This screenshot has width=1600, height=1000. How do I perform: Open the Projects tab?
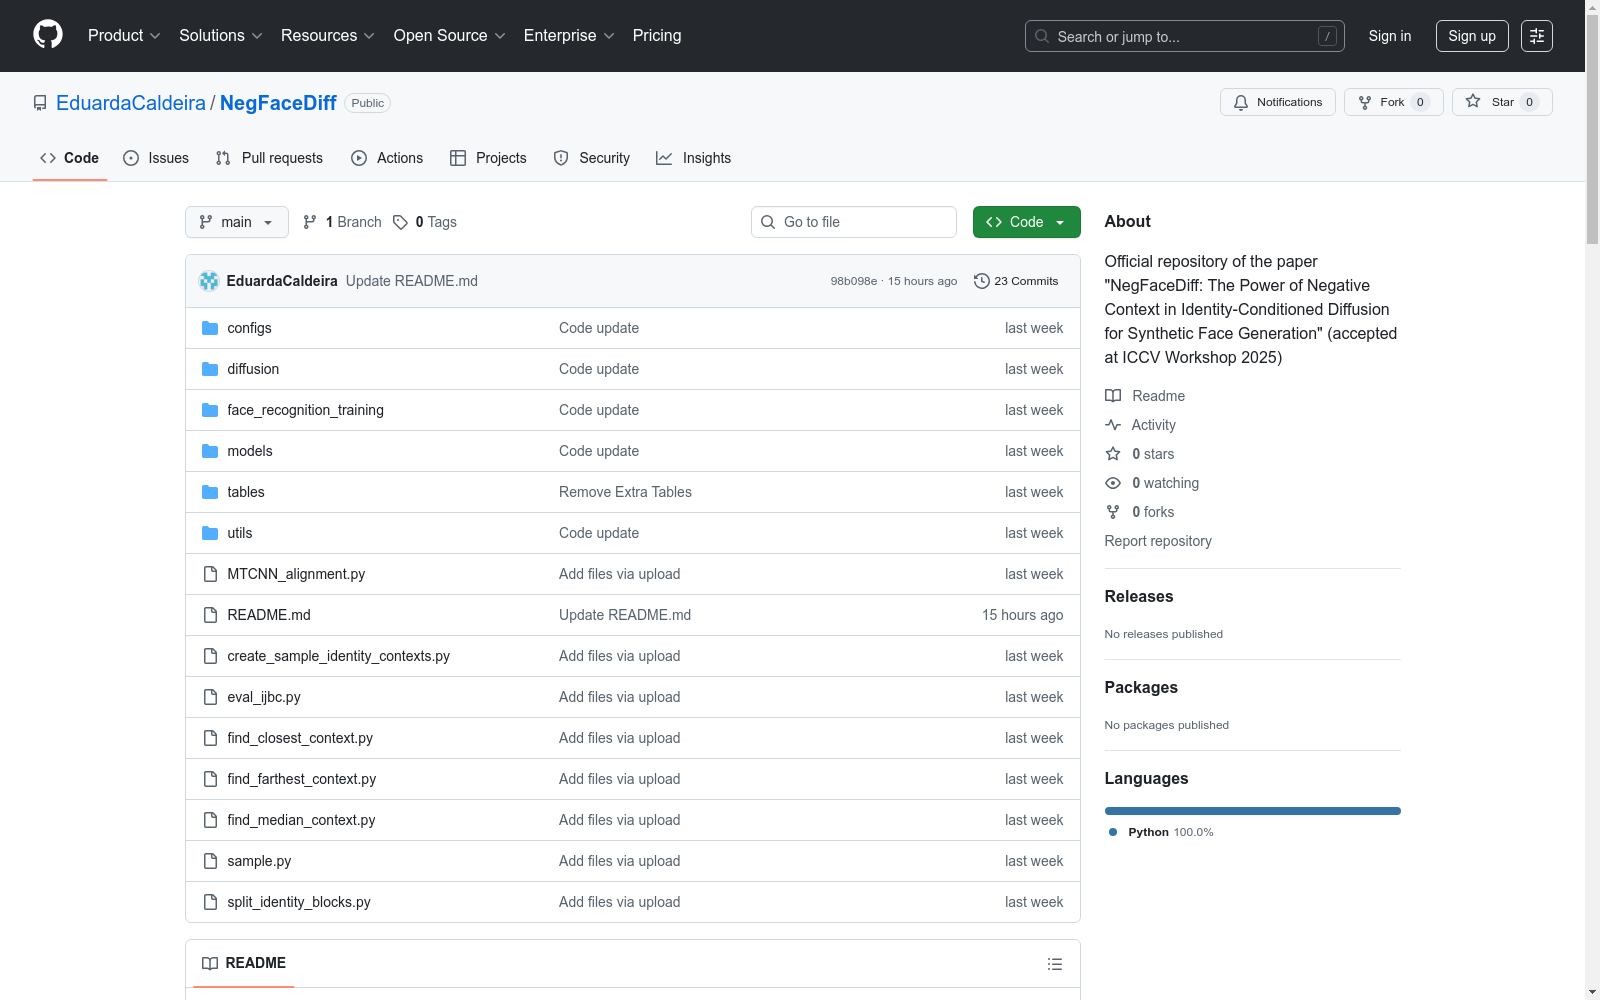pyautogui.click(x=488, y=158)
